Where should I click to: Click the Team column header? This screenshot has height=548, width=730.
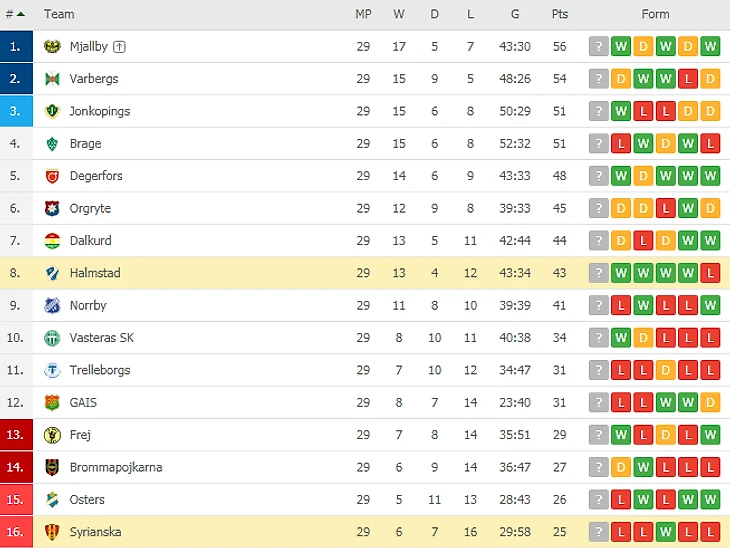[x=59, y=14]
